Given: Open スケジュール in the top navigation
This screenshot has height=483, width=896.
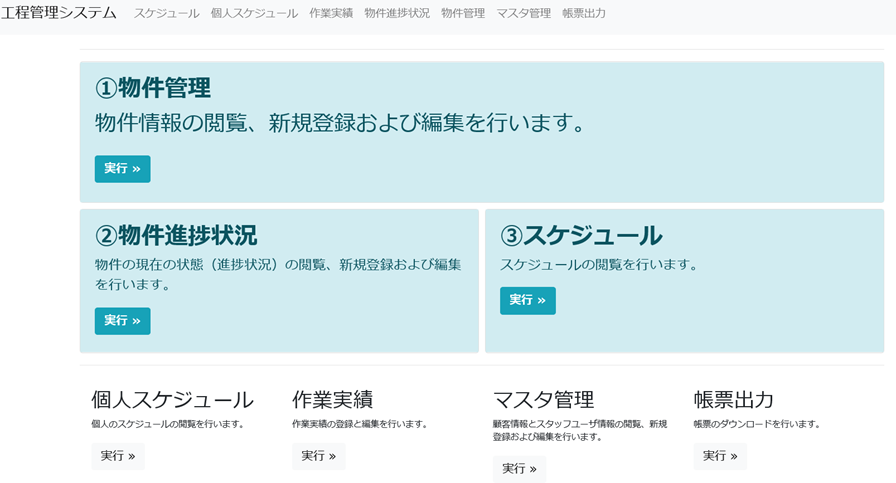Looking at the screenshot, I should click(x=166, y=13).
